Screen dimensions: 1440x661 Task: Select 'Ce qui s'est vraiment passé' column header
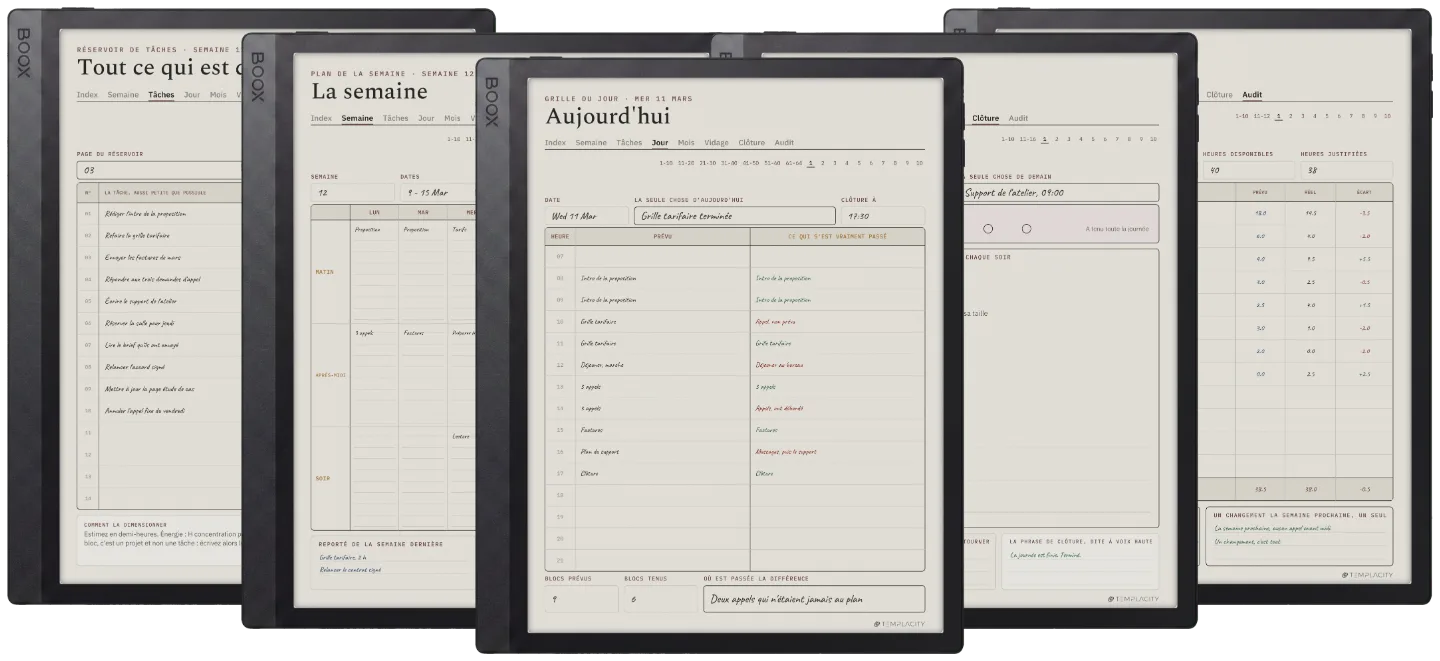point(836,236)
